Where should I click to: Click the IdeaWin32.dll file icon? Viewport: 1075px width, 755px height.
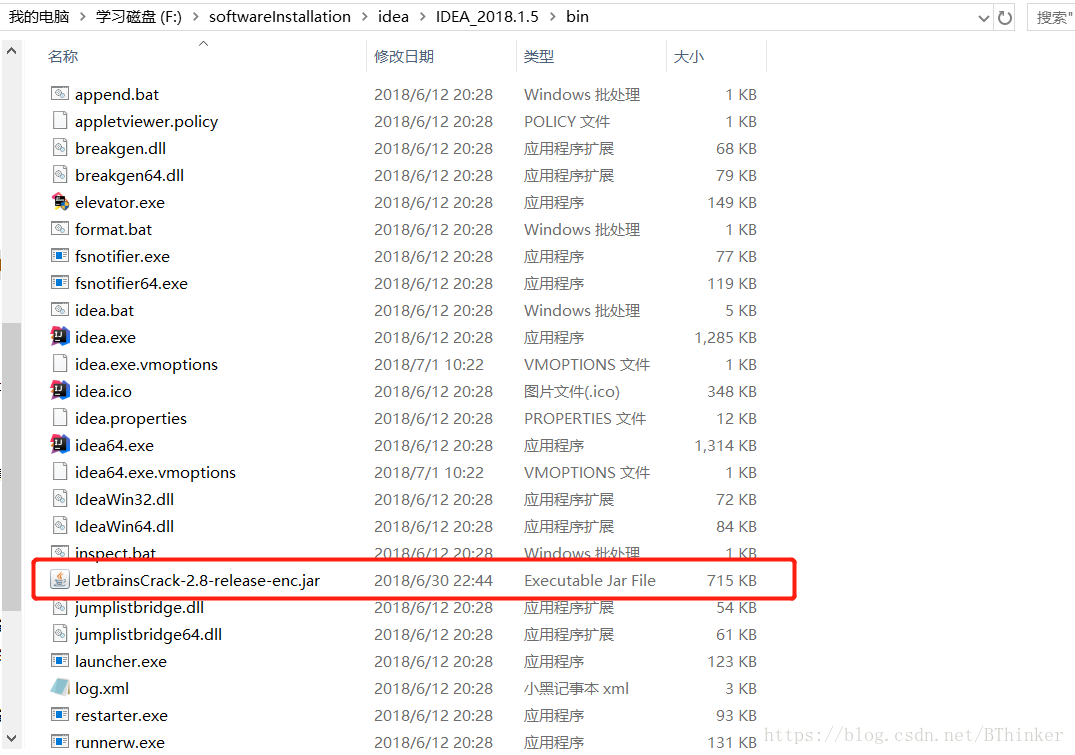click(x=60, y=499)
